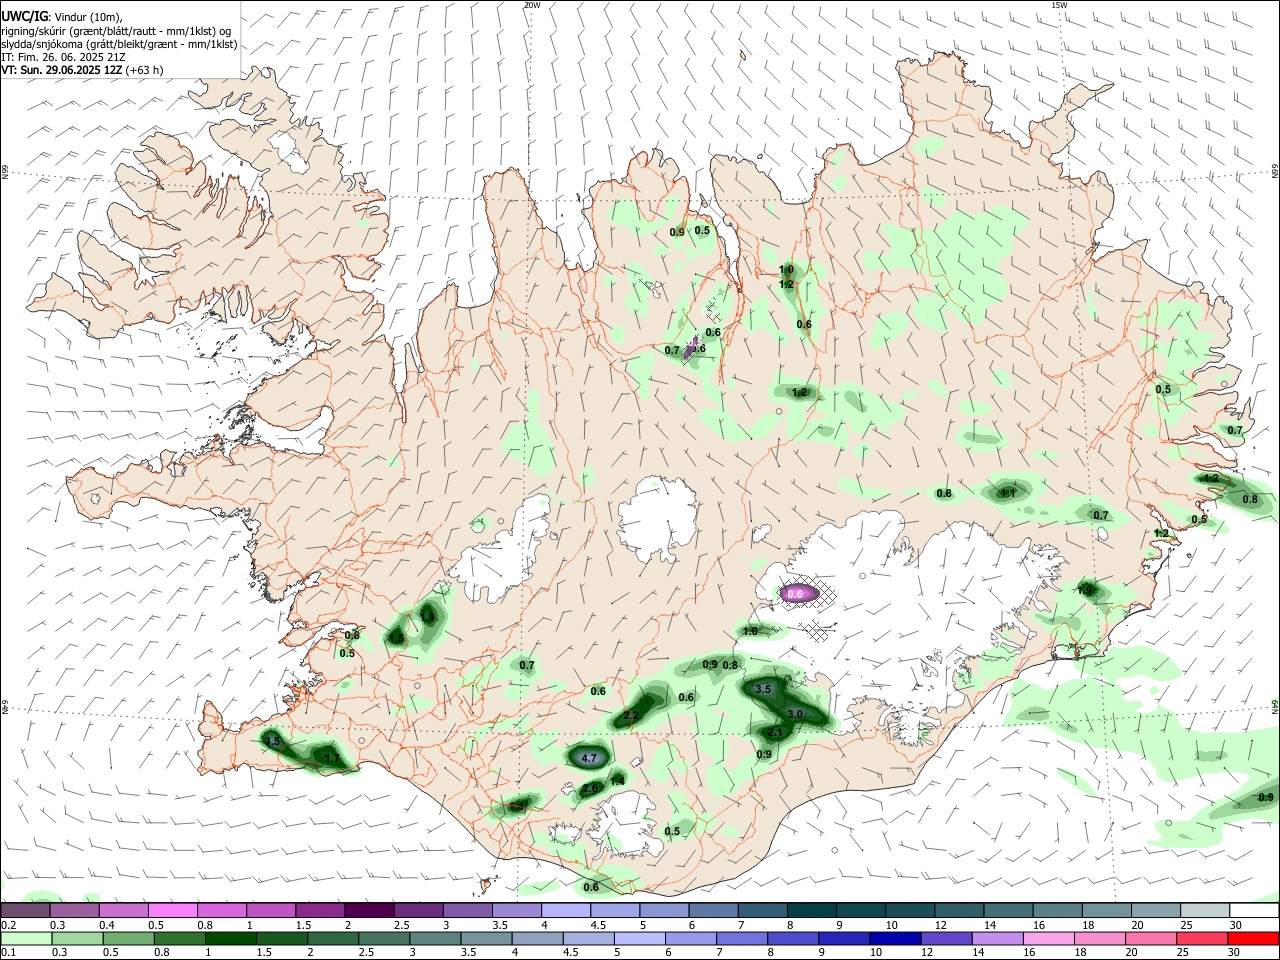Click the 1.7 precipitation value
Viewport: 1280px width, 960px height.
click(332, 758)
